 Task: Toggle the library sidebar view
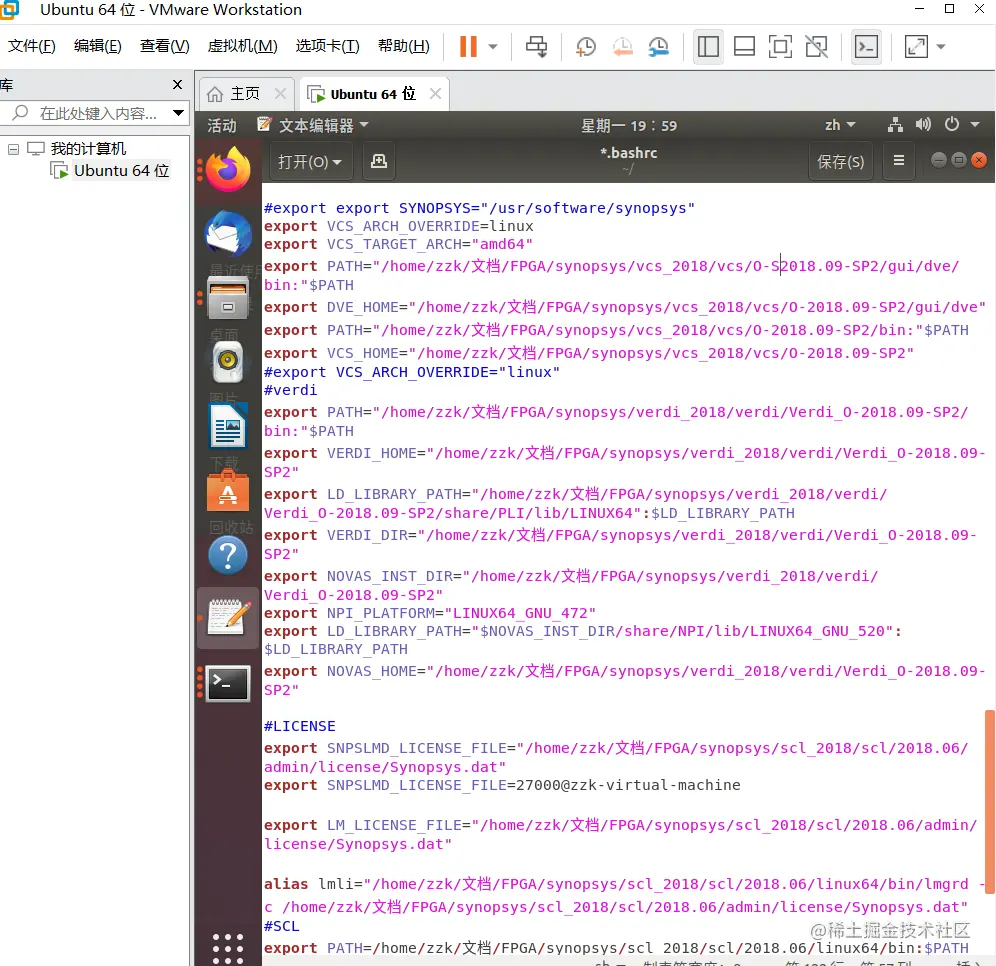coord(708,46)
